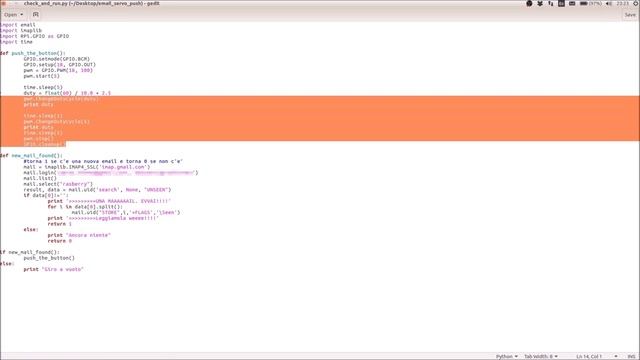Click the gedit window title check_and_run.py

[x=91, y=3]
